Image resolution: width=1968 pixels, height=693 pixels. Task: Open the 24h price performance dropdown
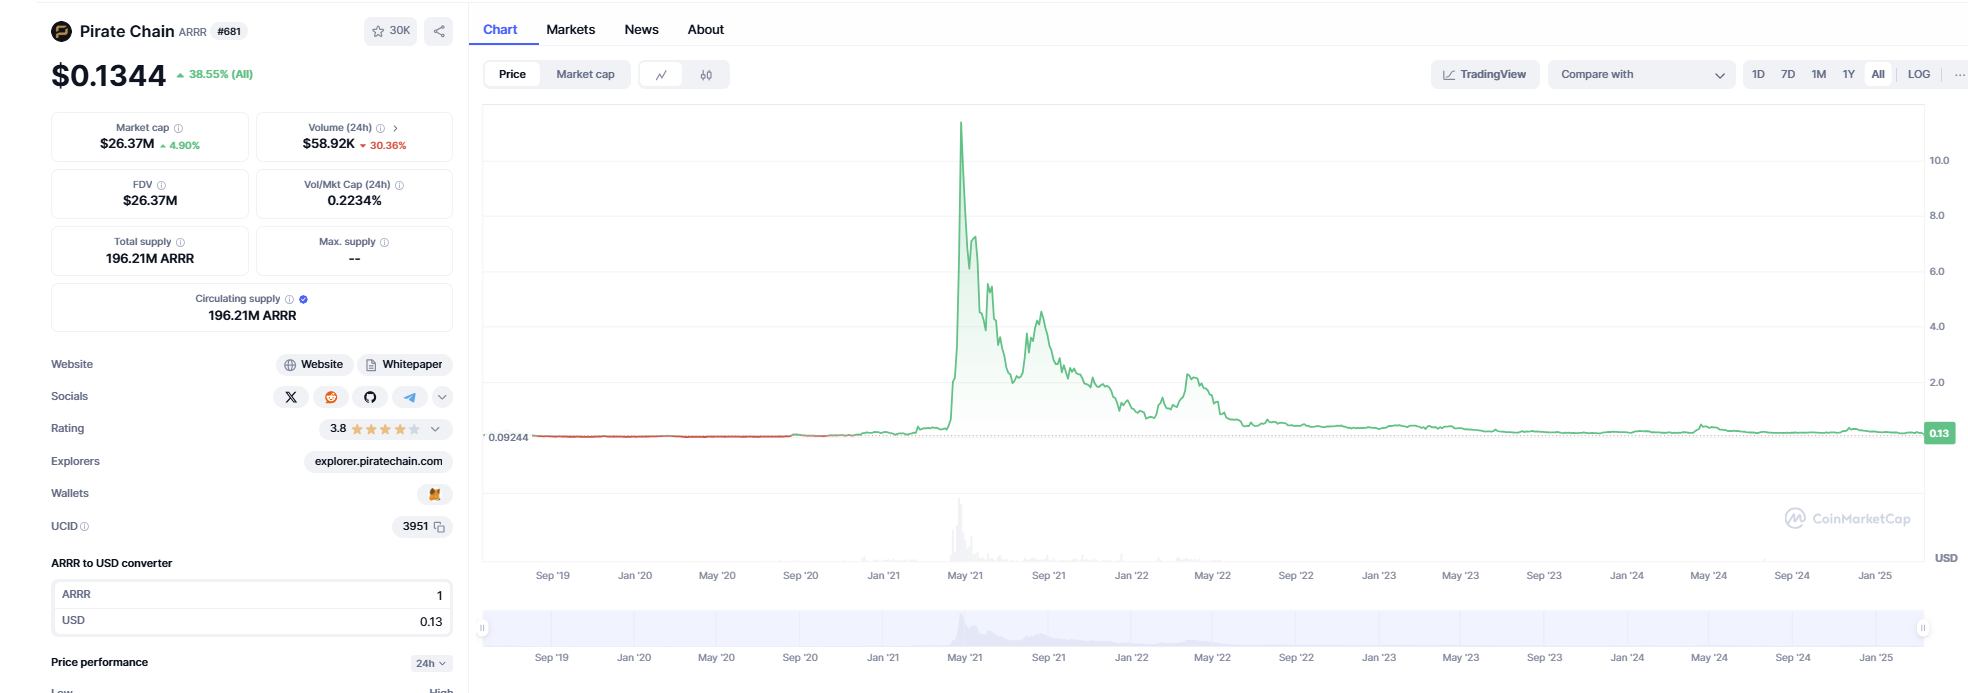coord(432,664)
